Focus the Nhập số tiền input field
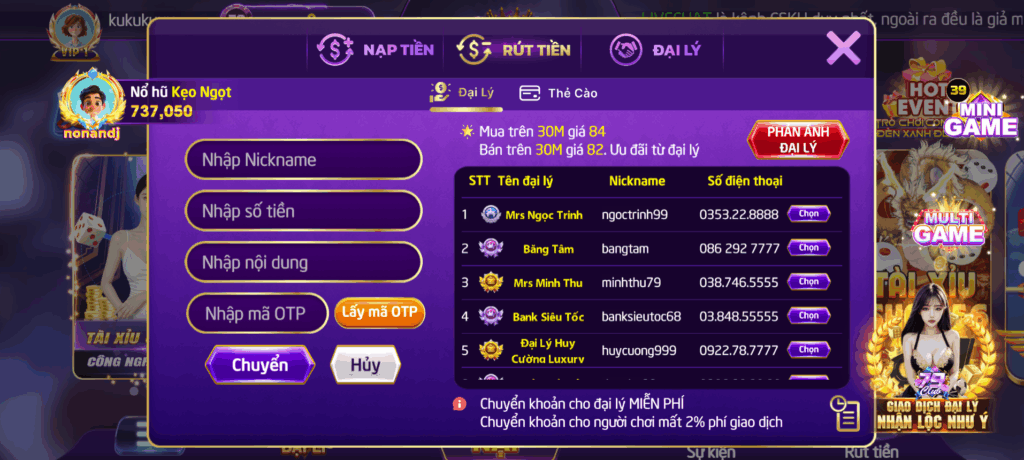Viewport: 1024px width, 460px height. point(304,211)
